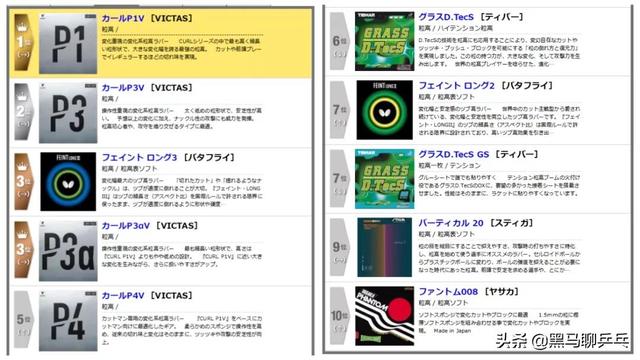The width and height of the screenshot is (640, 360).
Task: Click the P4 rubber product thumbnail
Action: [x=68, y=321]
